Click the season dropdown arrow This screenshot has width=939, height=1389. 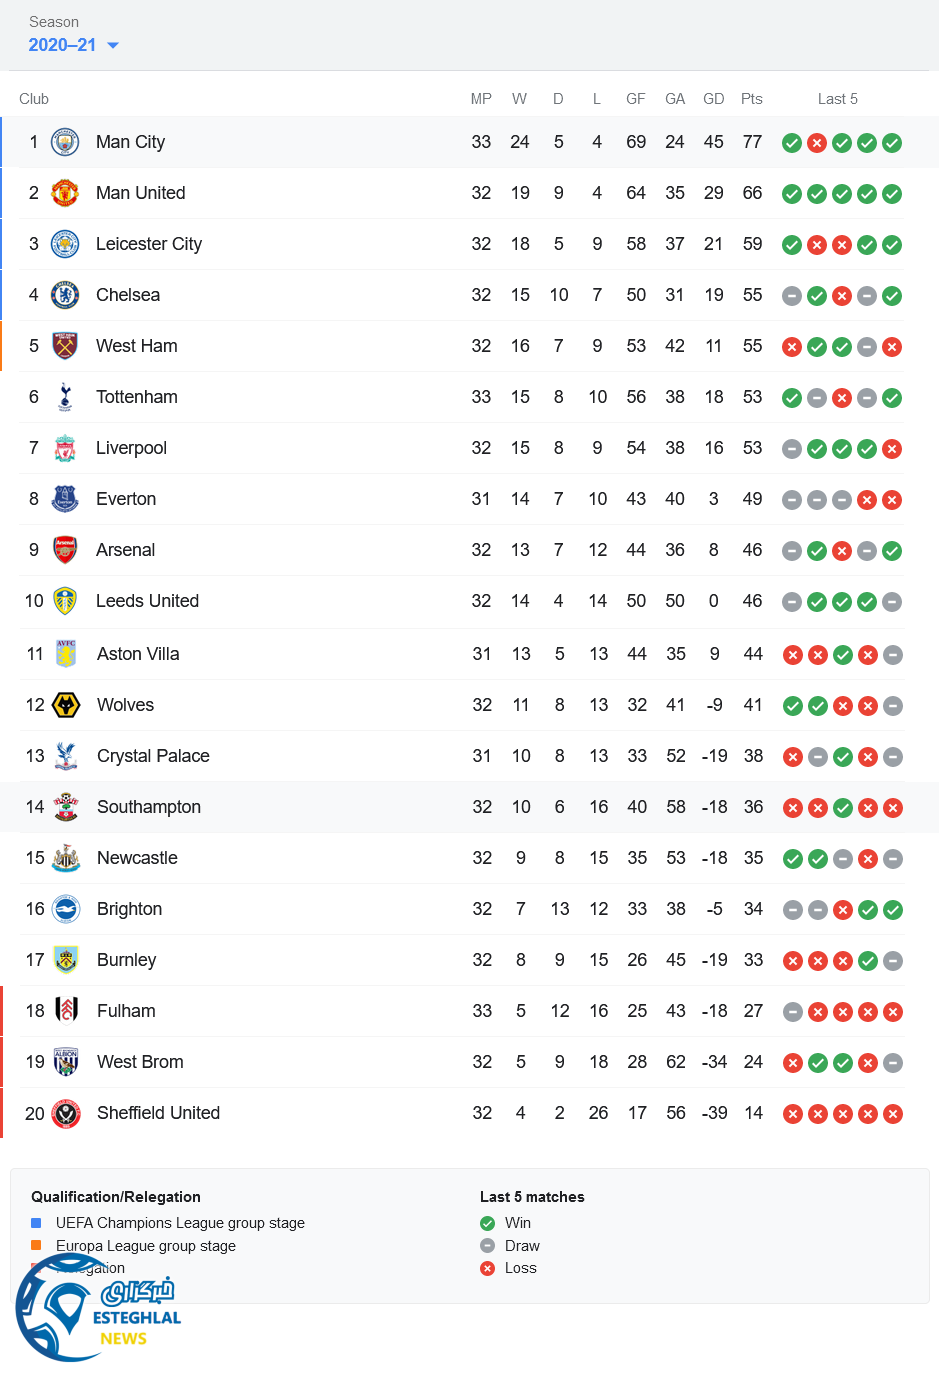pos(113,45)
